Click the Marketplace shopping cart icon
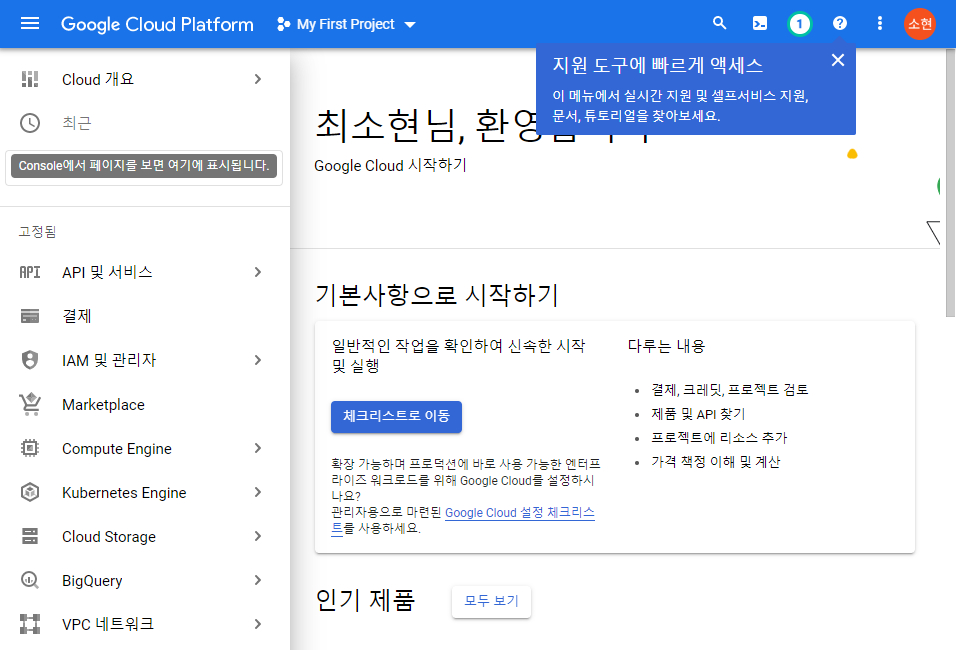The height and width of the screenshot is (650, 956). 30,404
